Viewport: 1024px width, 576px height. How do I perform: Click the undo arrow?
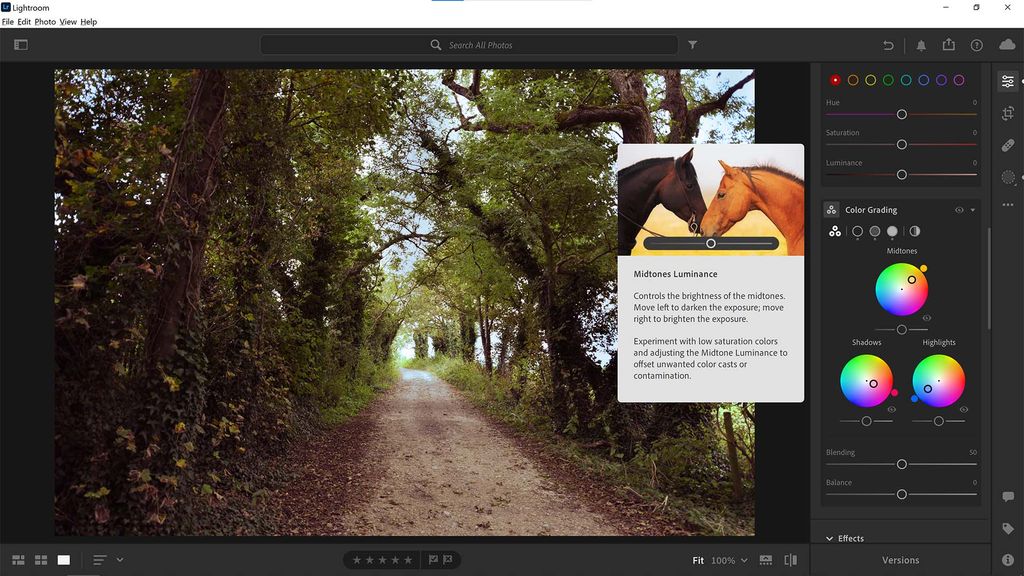[888, 45]
